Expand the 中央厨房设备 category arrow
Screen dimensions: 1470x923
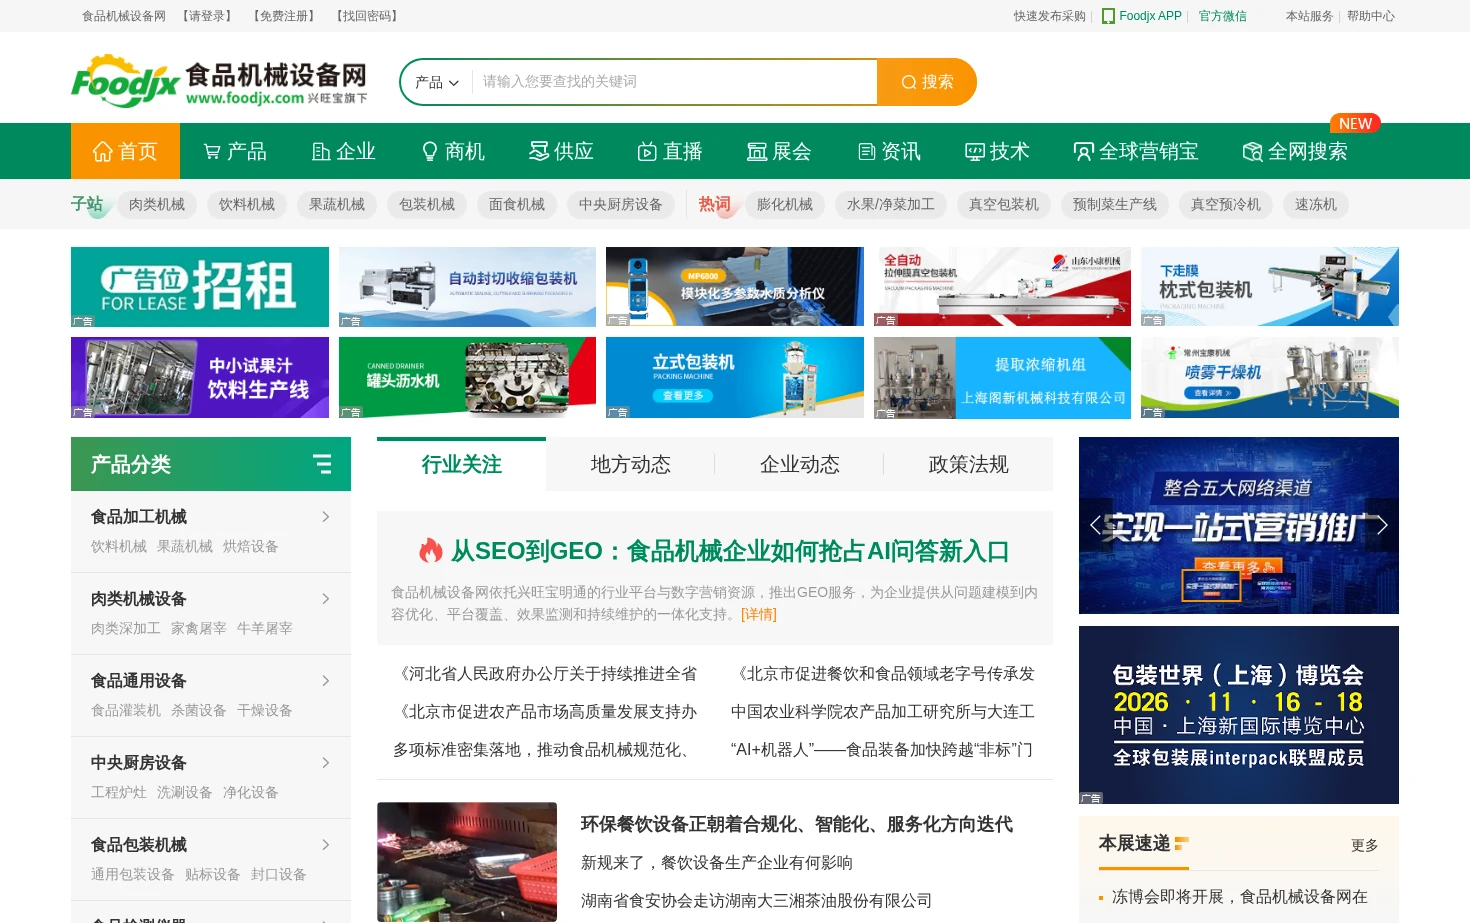pyautogui.click(x=326, y=763)
